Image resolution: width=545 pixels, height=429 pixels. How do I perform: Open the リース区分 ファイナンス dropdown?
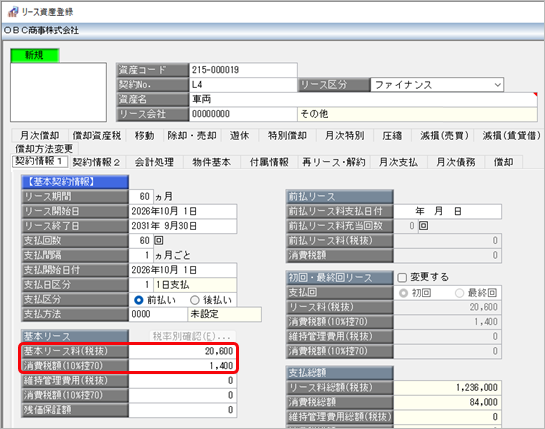coord(437,85)
